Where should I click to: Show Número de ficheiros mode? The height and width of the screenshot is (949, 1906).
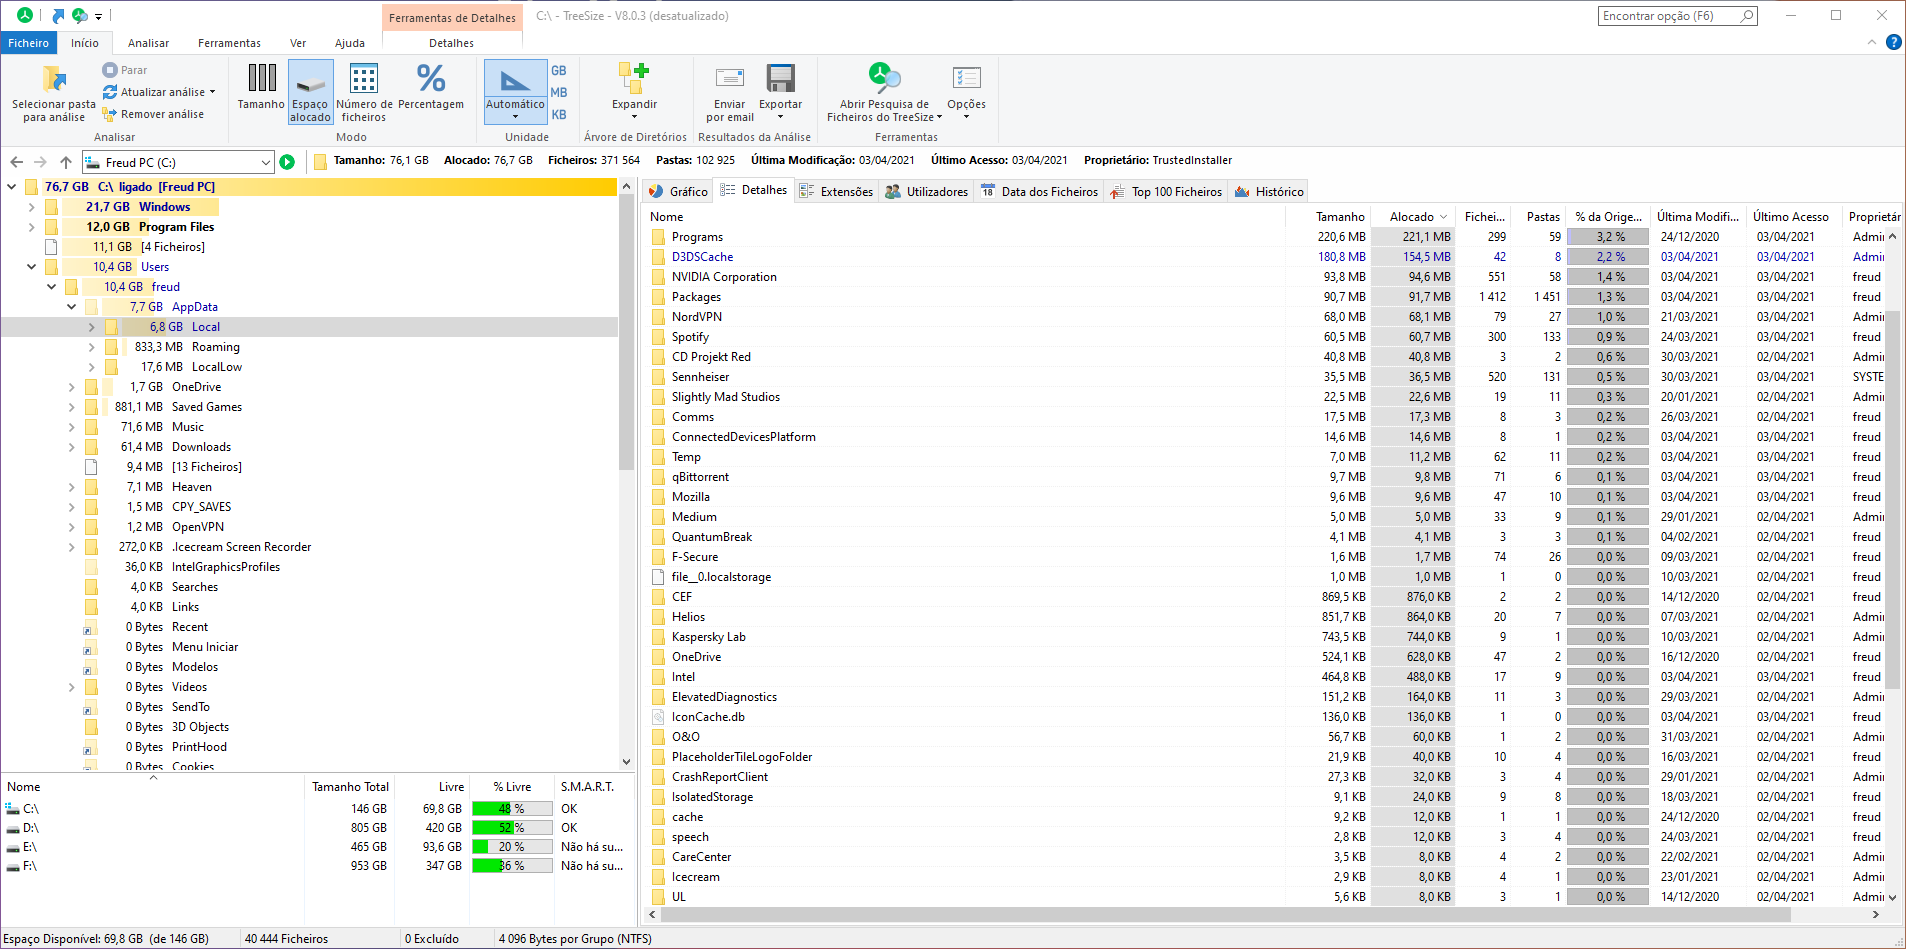pyautogui.click(x=364, y=92)
